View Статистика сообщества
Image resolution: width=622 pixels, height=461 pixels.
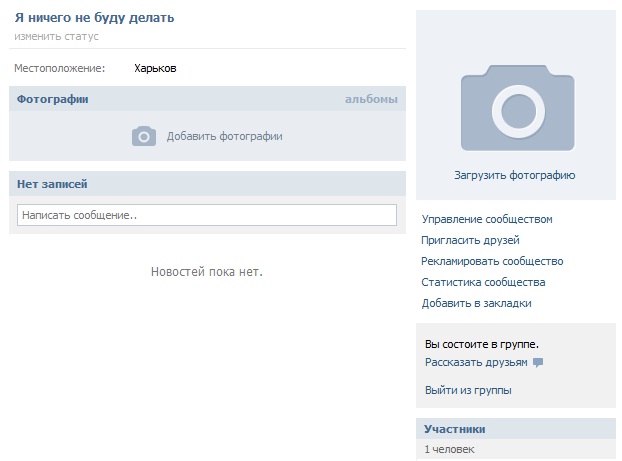point(483,282)
